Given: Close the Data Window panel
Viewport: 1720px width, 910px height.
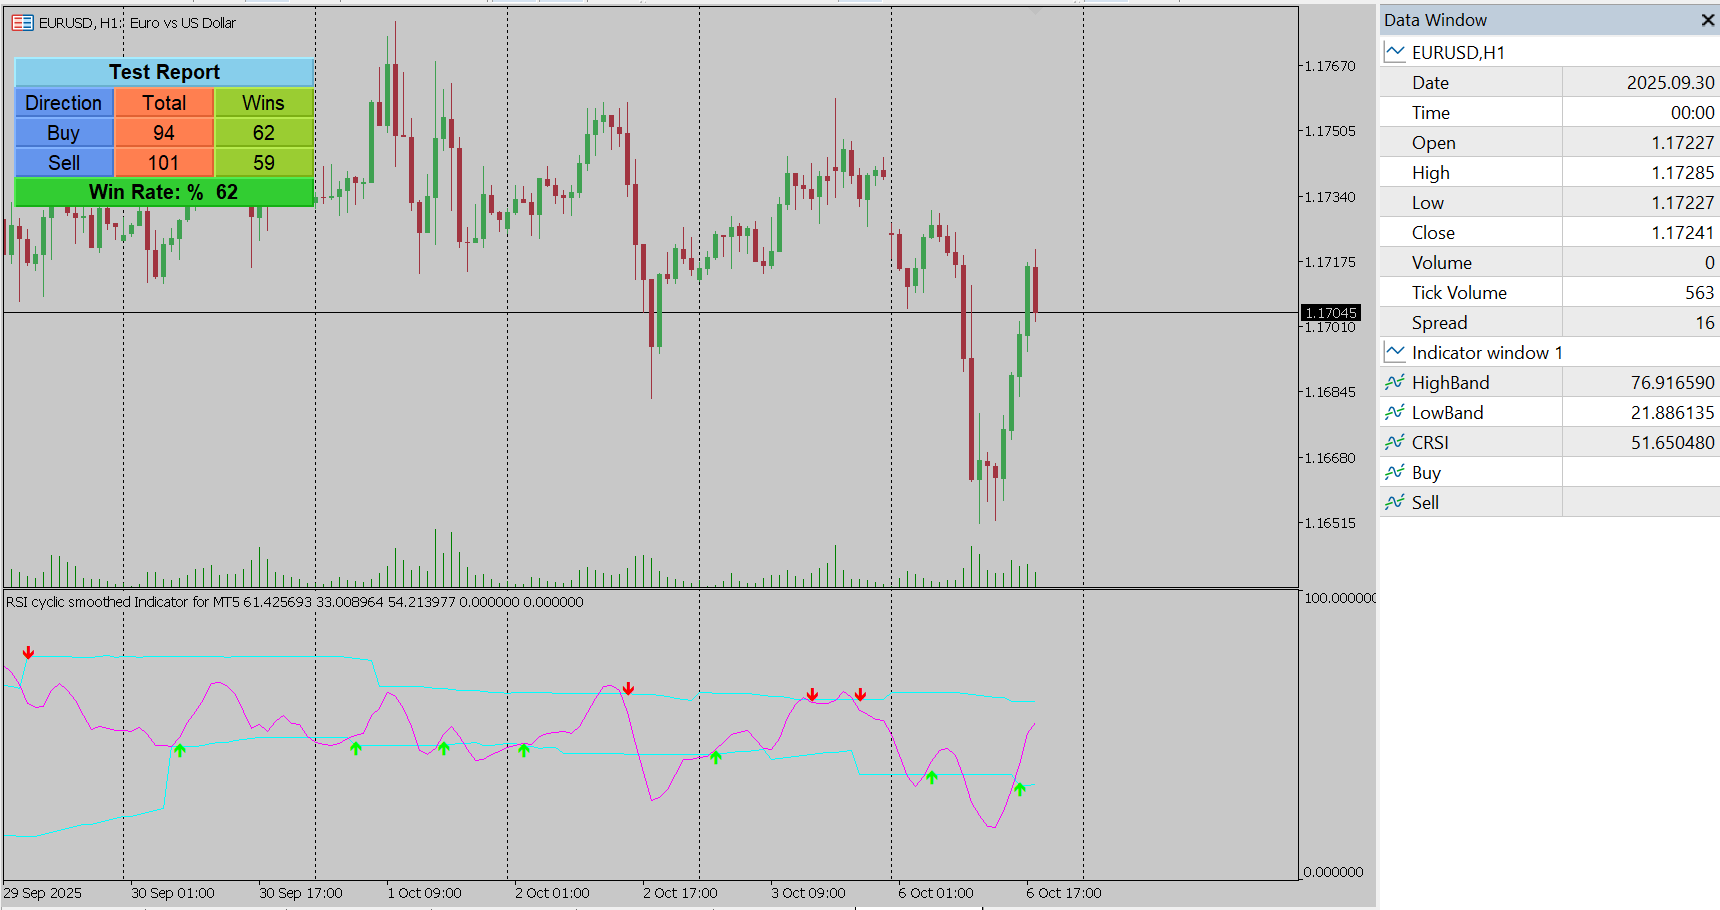Looking at the screenshot, I should pos(1708,20).
